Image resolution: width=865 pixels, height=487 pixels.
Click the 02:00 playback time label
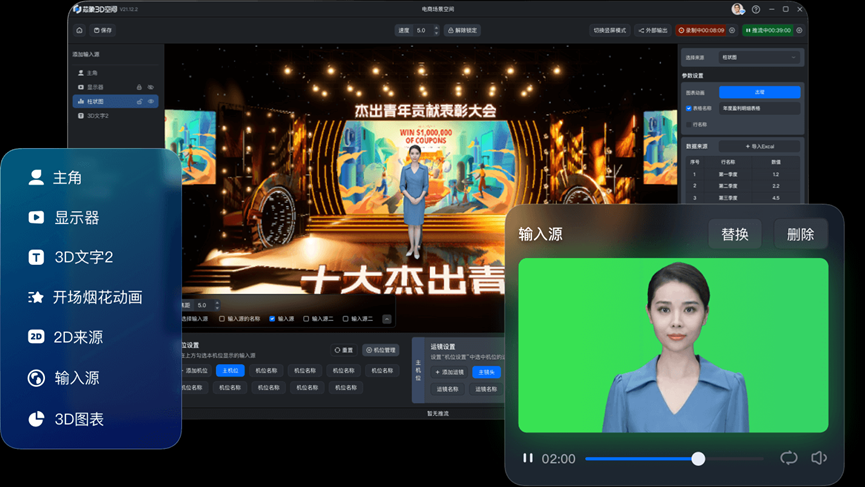point(558,459)
